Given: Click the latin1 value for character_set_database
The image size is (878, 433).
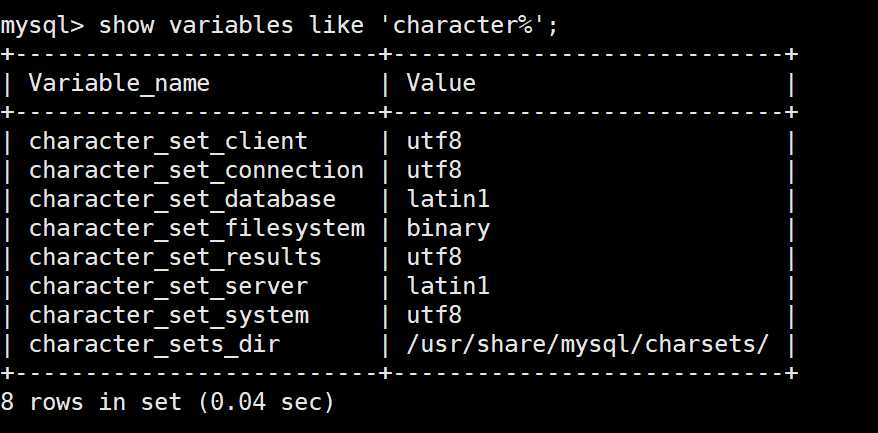Looking at the screenshot, I should (448, 199).
